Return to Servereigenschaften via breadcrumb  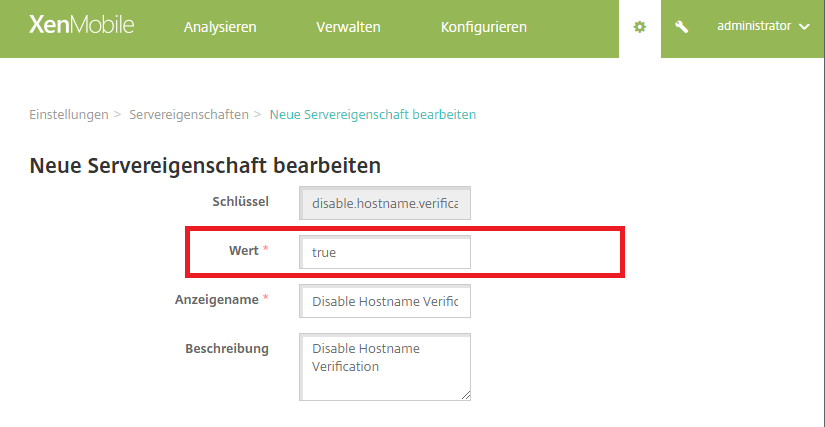[x=189, y=114]
